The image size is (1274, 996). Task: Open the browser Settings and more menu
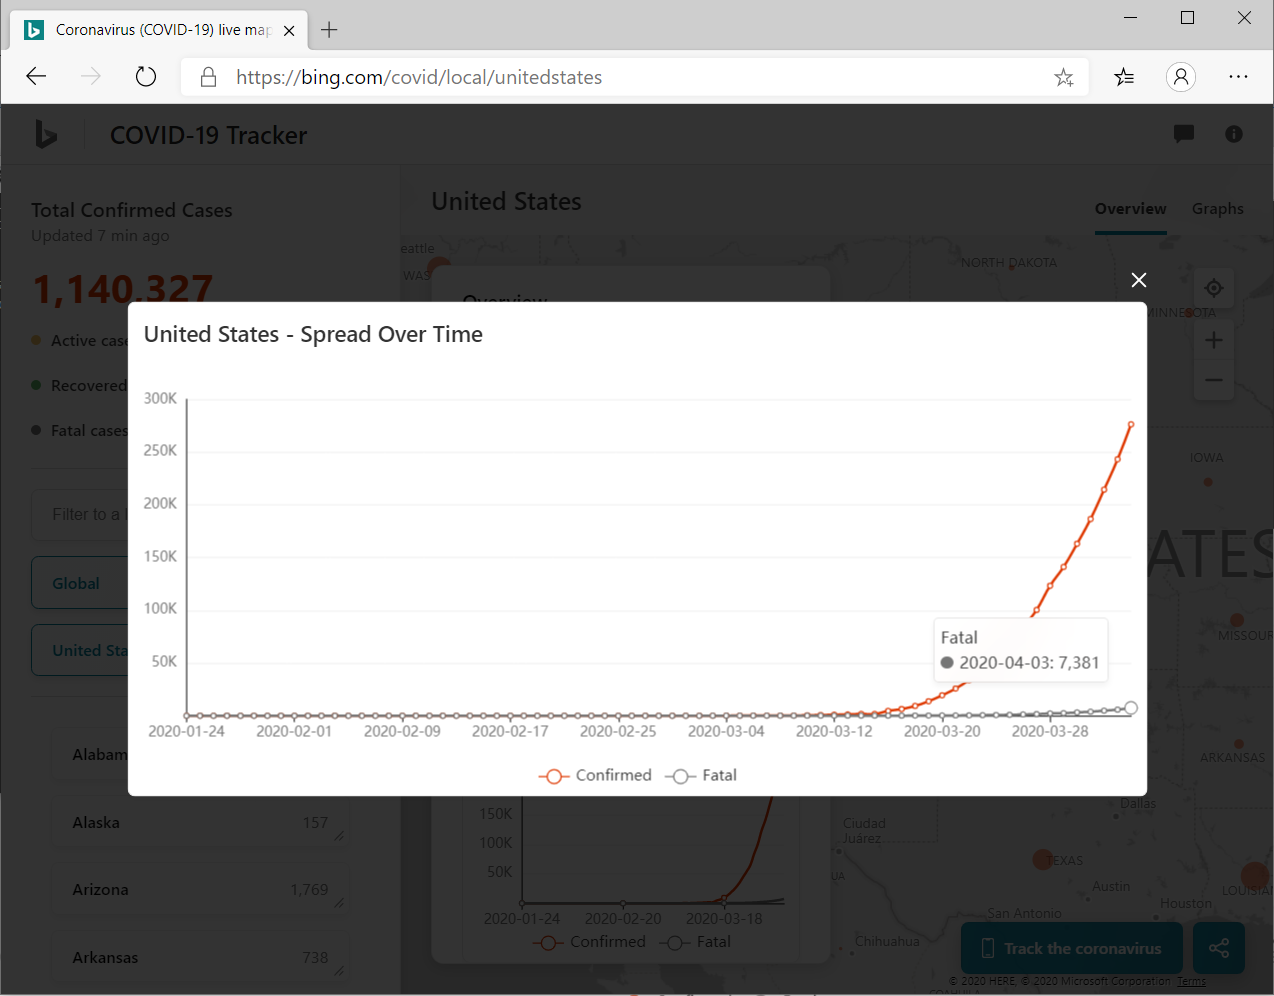pyautogui.click(x=1238, y=77)
